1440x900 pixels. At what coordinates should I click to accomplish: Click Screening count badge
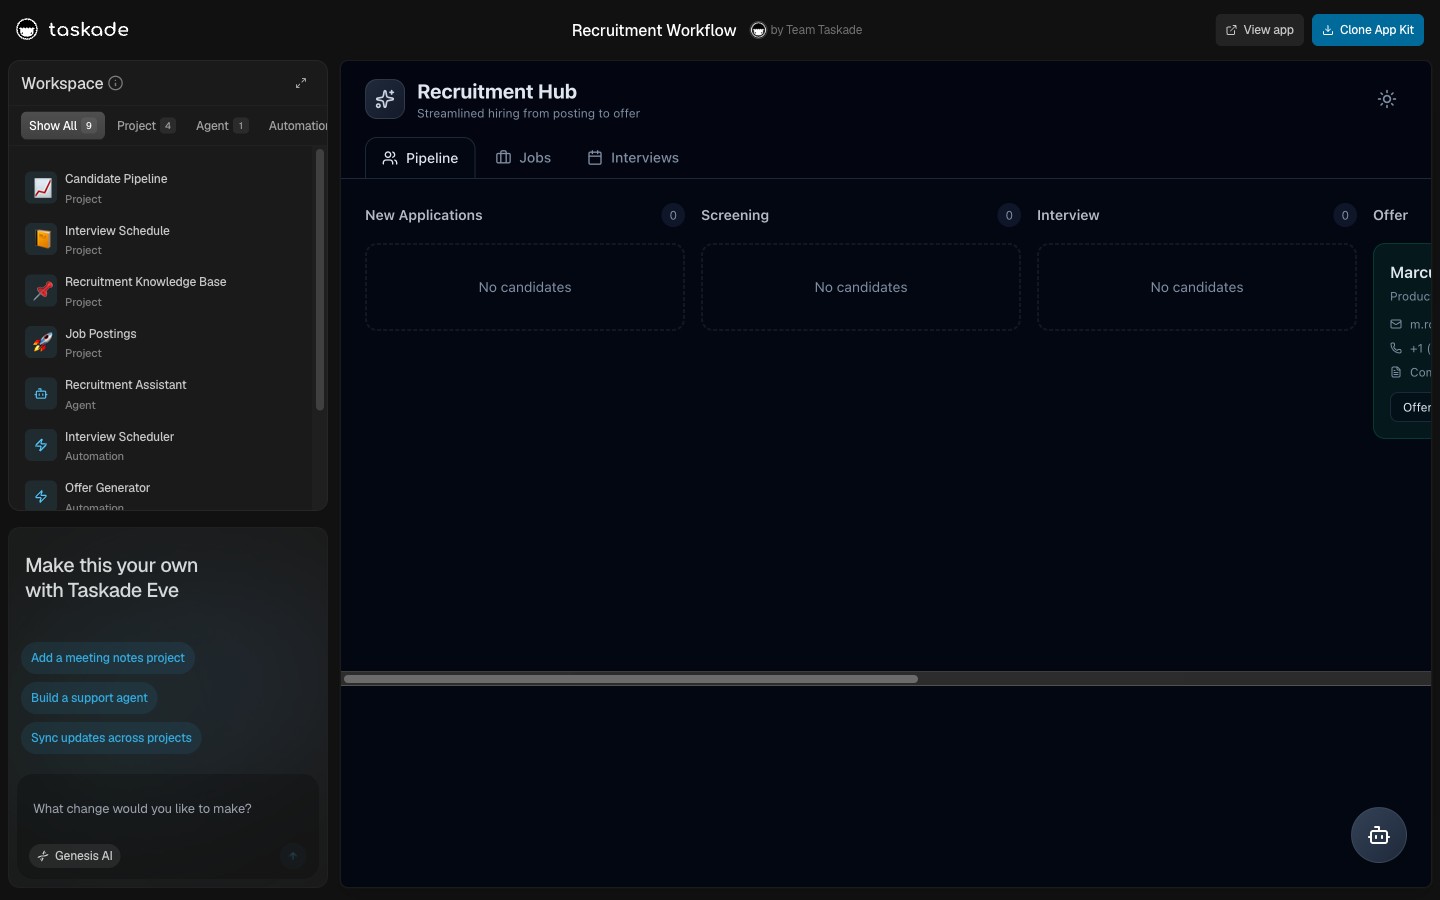1009,215
